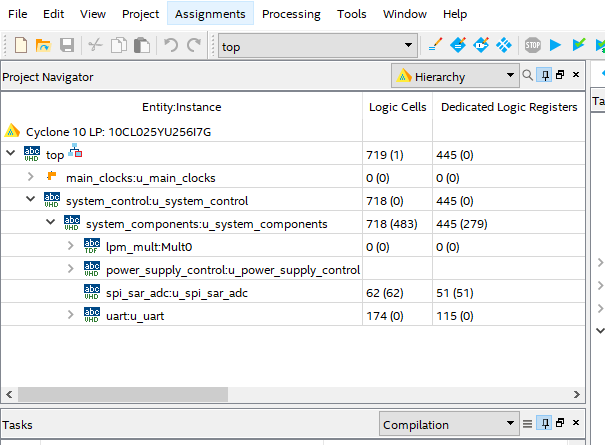The image size is (605, 445).
Task: Click the 719 (1) logic cells value
Action: coord(385,155)
